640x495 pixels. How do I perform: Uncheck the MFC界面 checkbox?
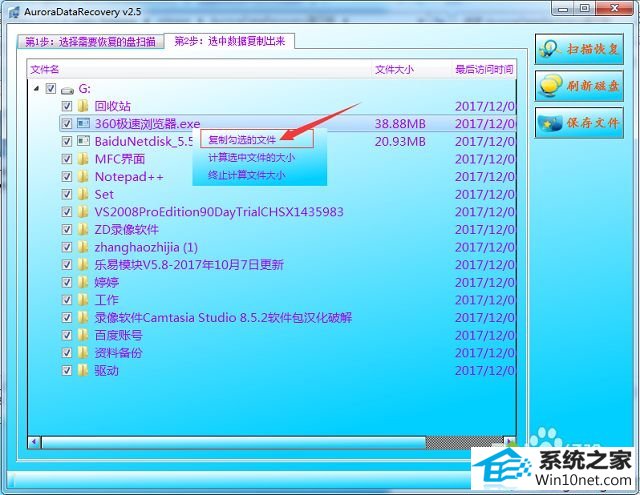pos(67,159)
